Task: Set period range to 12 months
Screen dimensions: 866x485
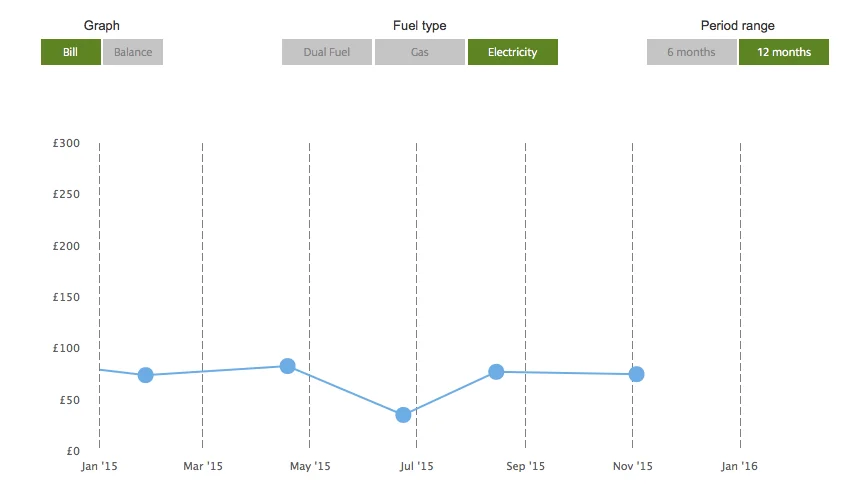Action: pos(784,52)
